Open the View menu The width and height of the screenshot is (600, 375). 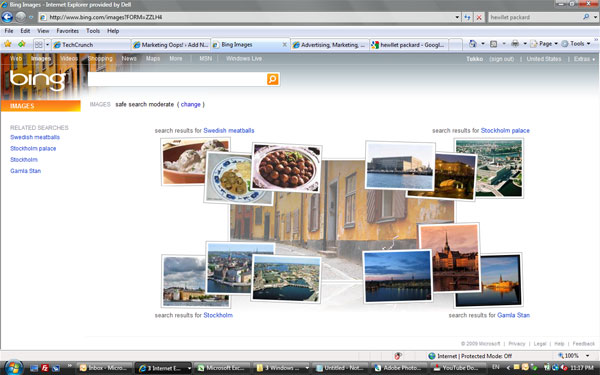[x=43, y=31]
